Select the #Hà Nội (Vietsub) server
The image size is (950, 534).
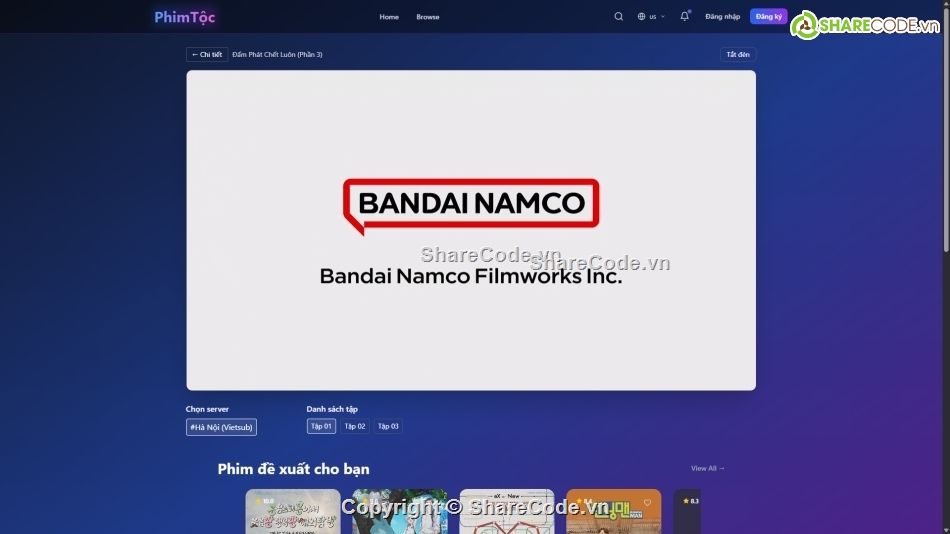pos(221,427)
